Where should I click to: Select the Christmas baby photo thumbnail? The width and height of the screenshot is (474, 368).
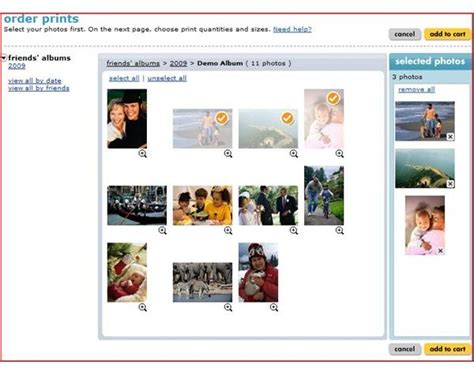tap(127, 272)
